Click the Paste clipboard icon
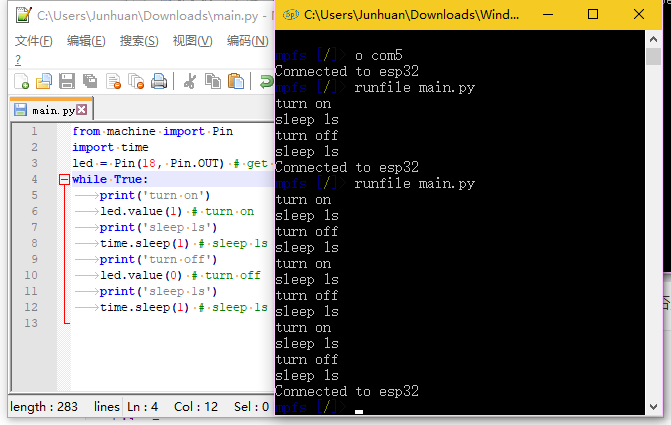Image resolution: width=671 pixels, height=425 pixels. [x=236, y=81]
